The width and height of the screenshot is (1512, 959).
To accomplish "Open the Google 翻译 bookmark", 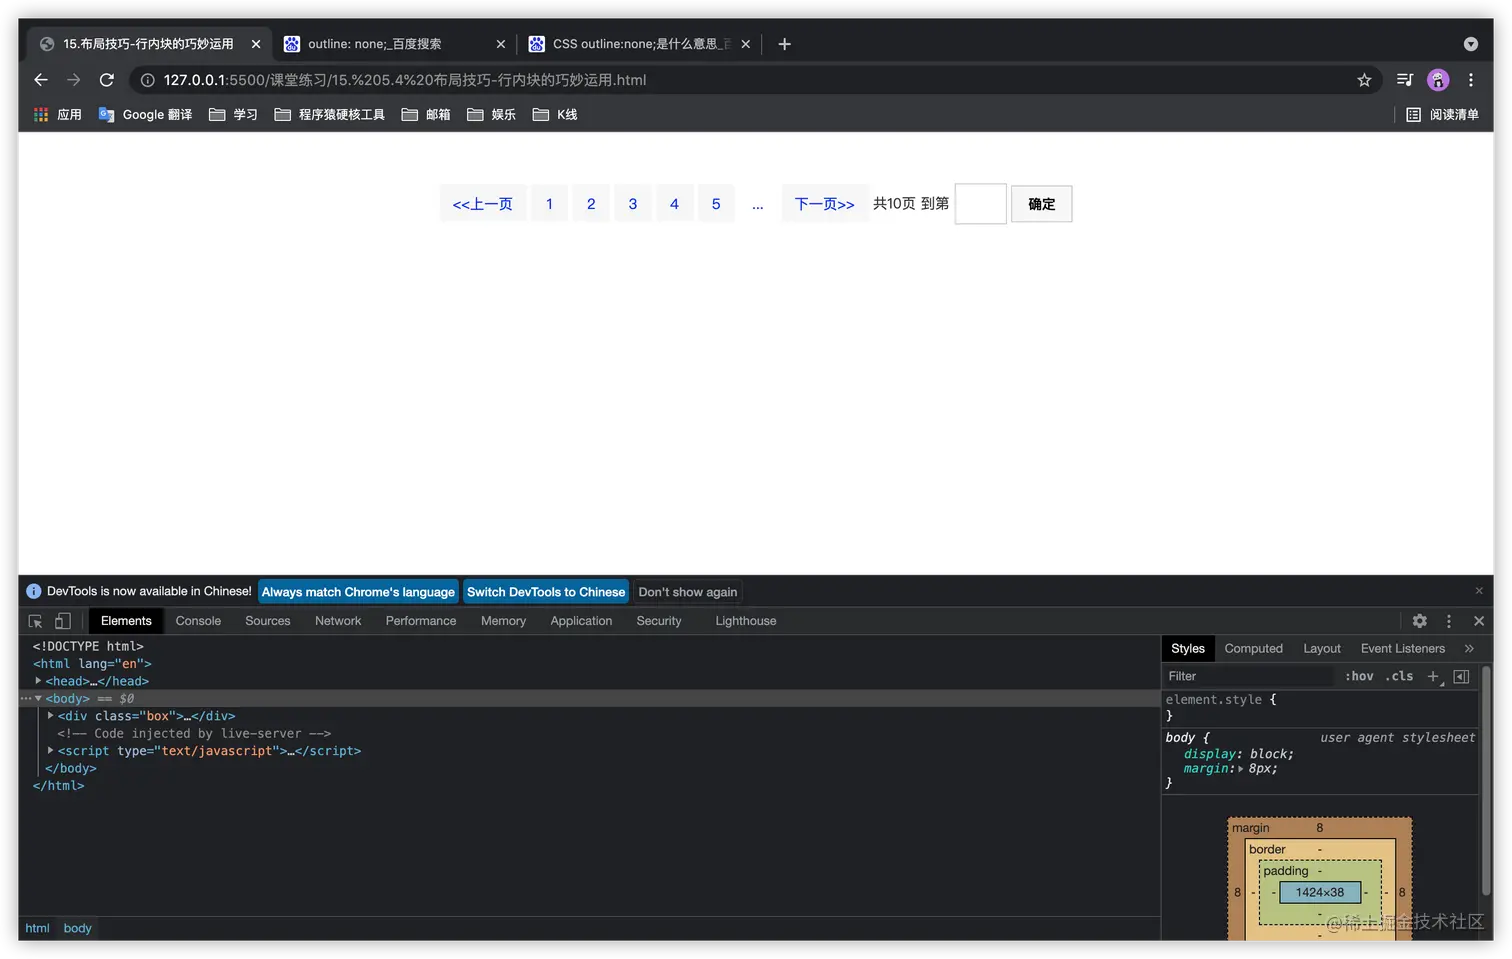I will click(145, 115).
